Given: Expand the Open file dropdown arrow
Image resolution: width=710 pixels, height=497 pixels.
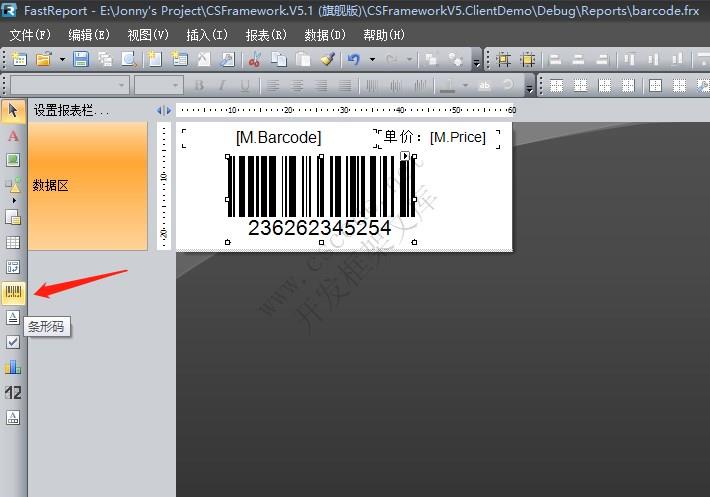Looking at the screenshot, I should tap(62, 60).
